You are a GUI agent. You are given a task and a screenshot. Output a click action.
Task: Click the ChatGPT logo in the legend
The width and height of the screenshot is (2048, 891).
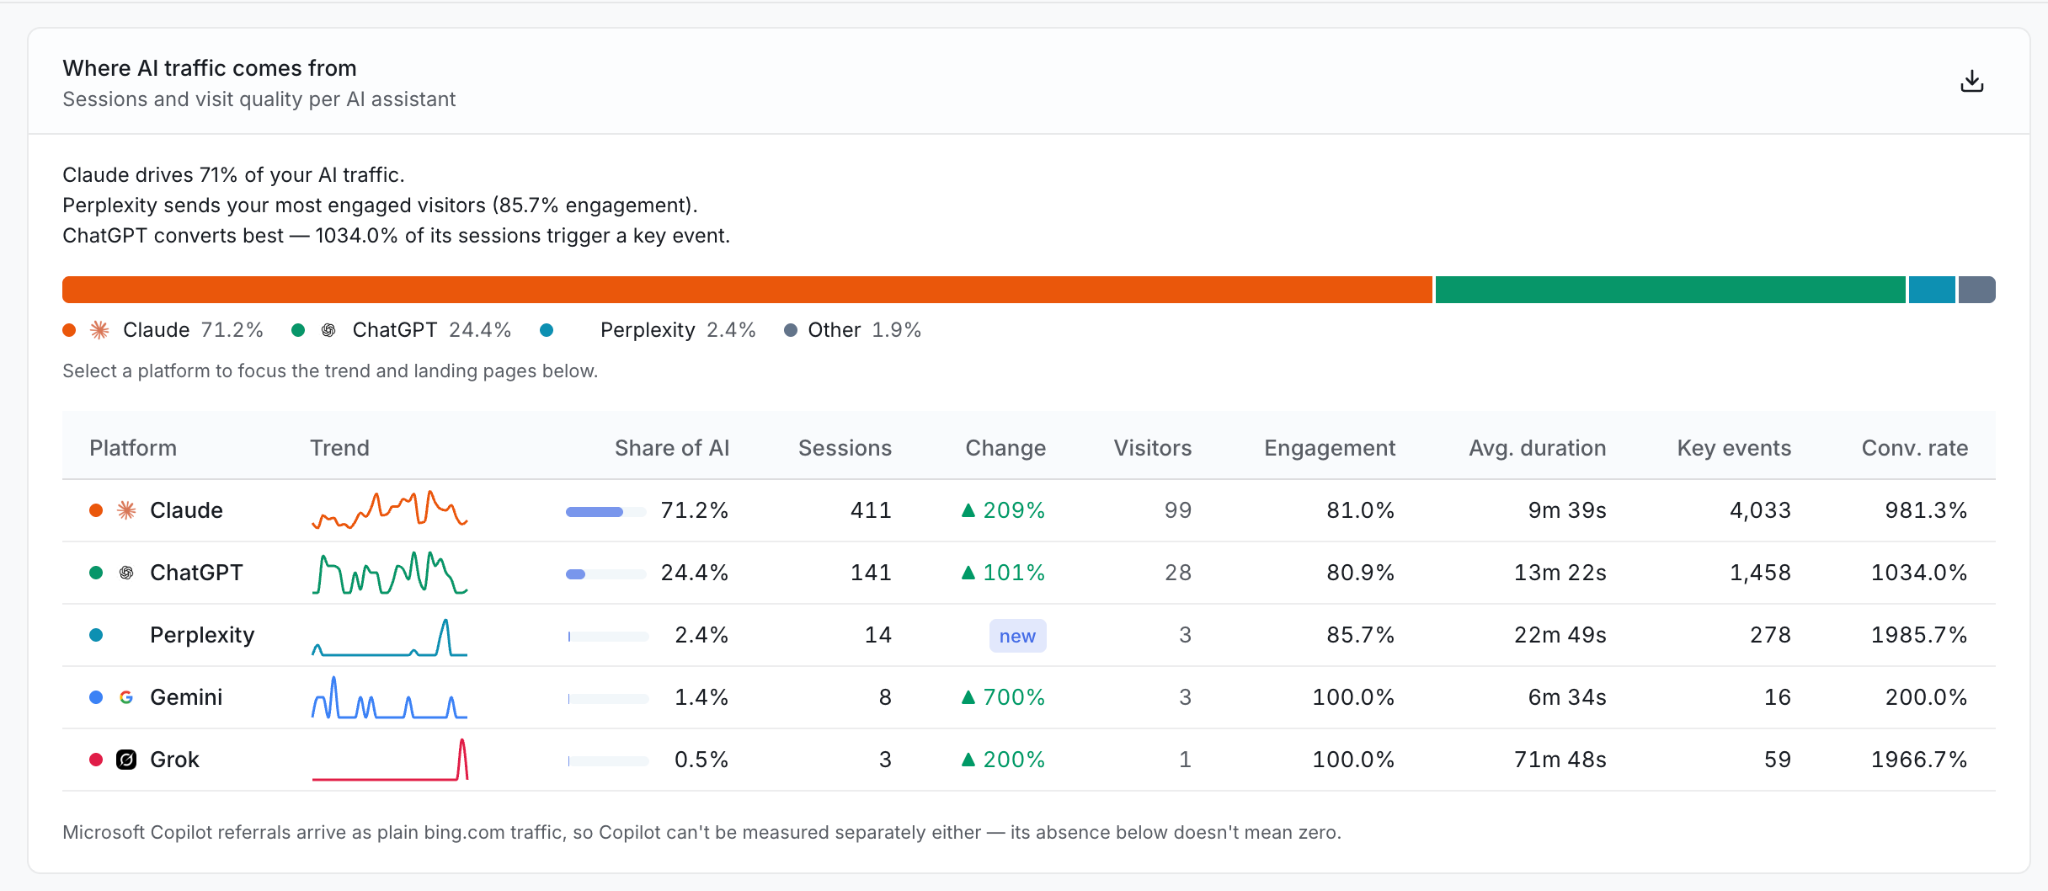328,330
